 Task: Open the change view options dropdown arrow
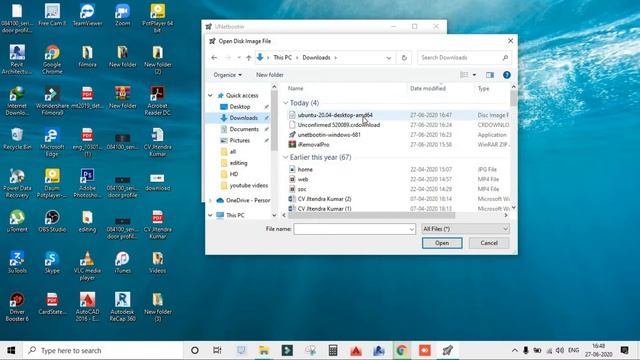(x=474, y=75)
